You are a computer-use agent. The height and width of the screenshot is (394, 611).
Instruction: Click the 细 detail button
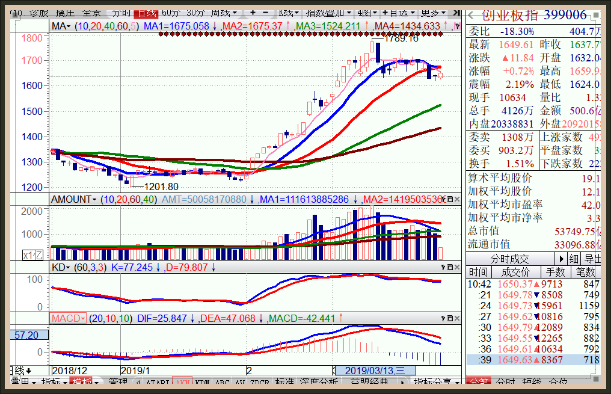(x=574, y=259)
